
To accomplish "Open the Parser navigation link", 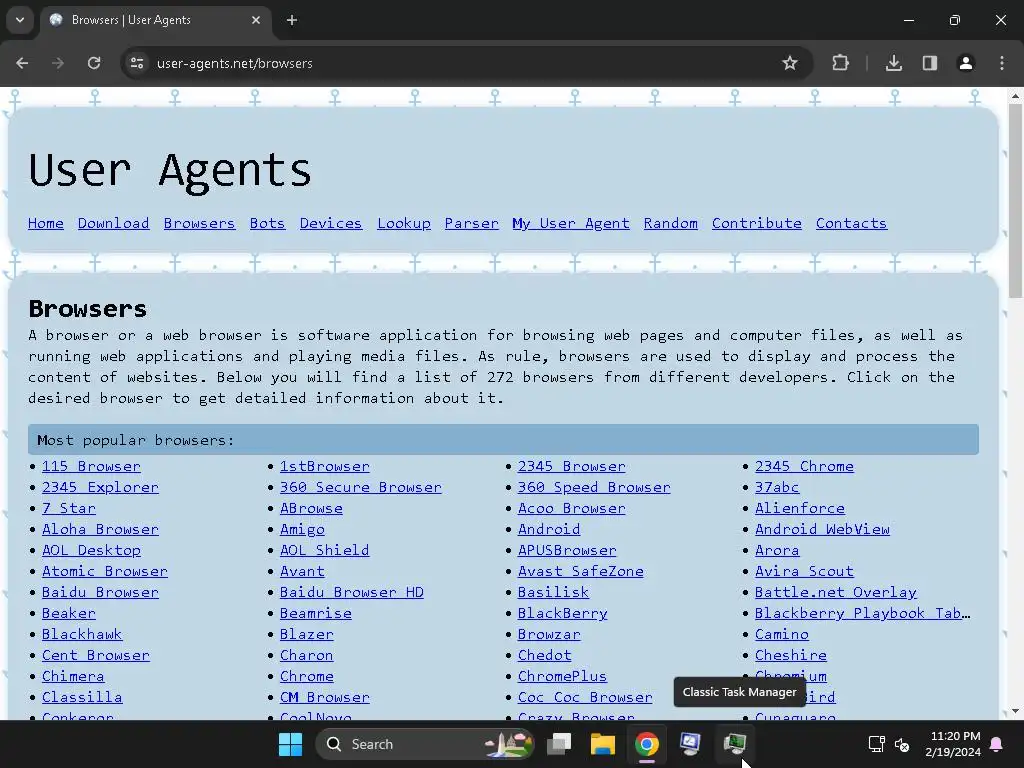I will tap(472, 223).
